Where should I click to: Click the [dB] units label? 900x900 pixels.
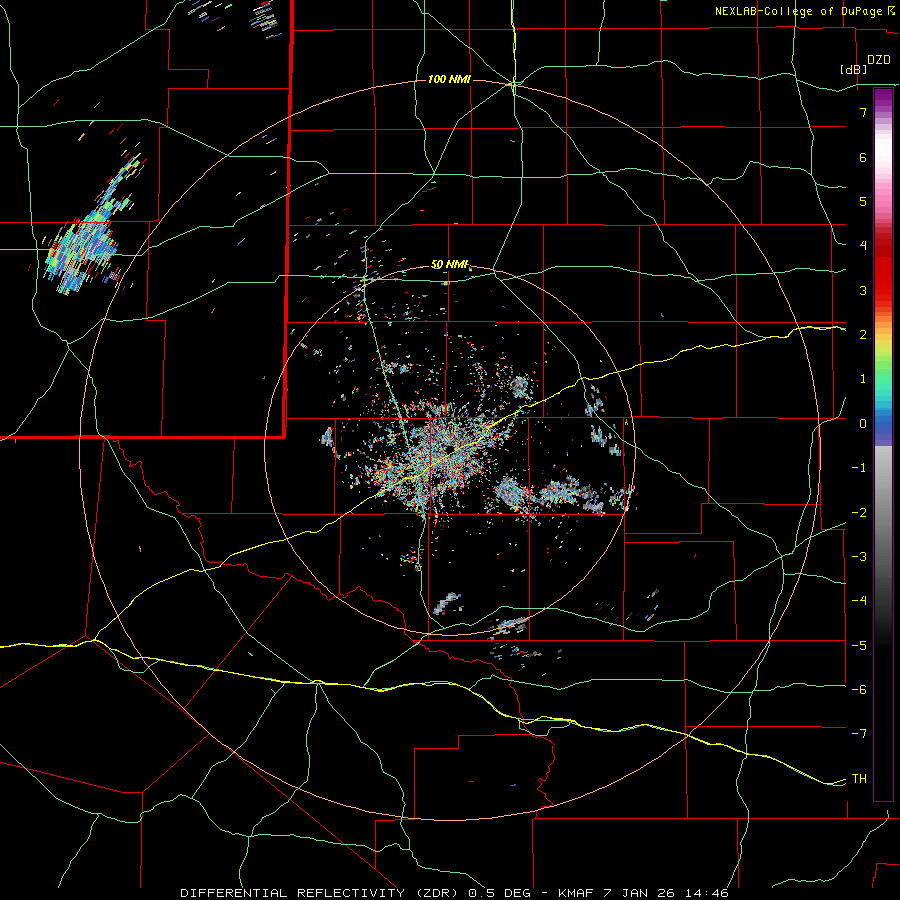click(854, 69)
